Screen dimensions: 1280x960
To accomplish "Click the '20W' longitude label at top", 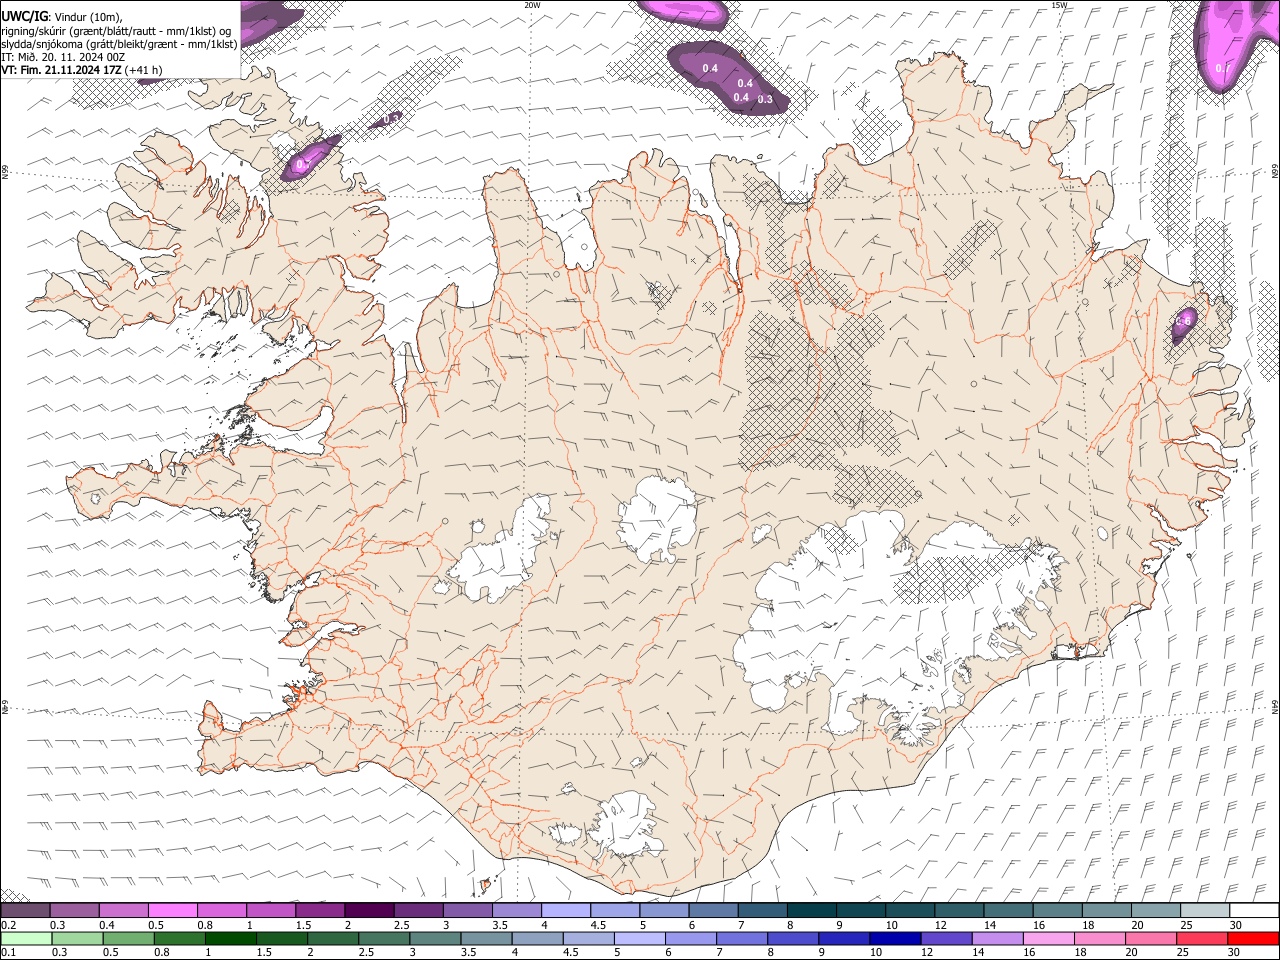I will [x=532, y=5].
